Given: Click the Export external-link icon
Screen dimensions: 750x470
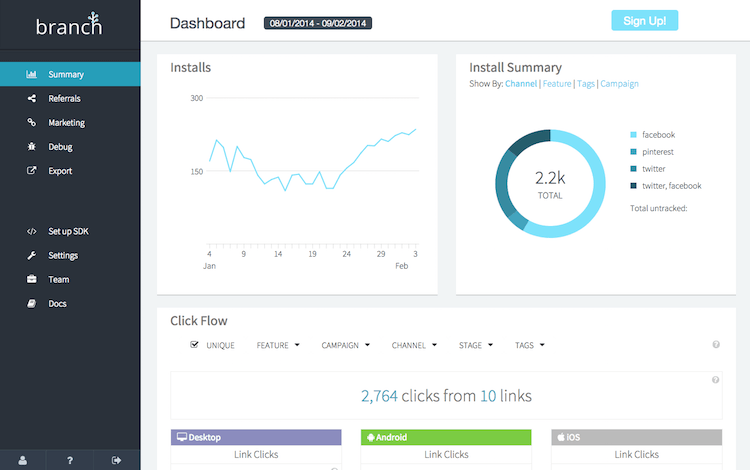Looking at the screenshot, I should (x=32, y=171).
